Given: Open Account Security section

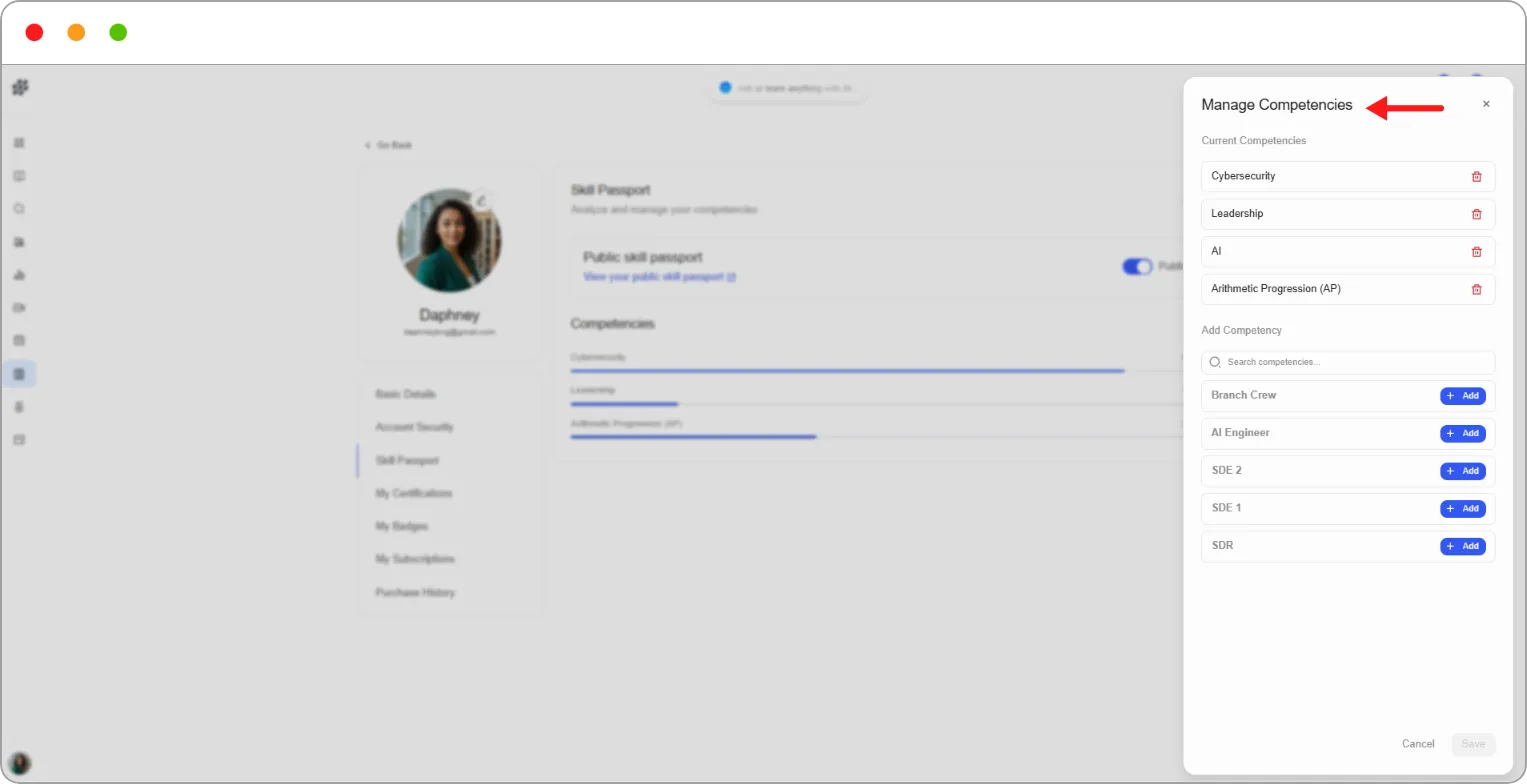Looking at the screenshot, I should click(415, 427).
